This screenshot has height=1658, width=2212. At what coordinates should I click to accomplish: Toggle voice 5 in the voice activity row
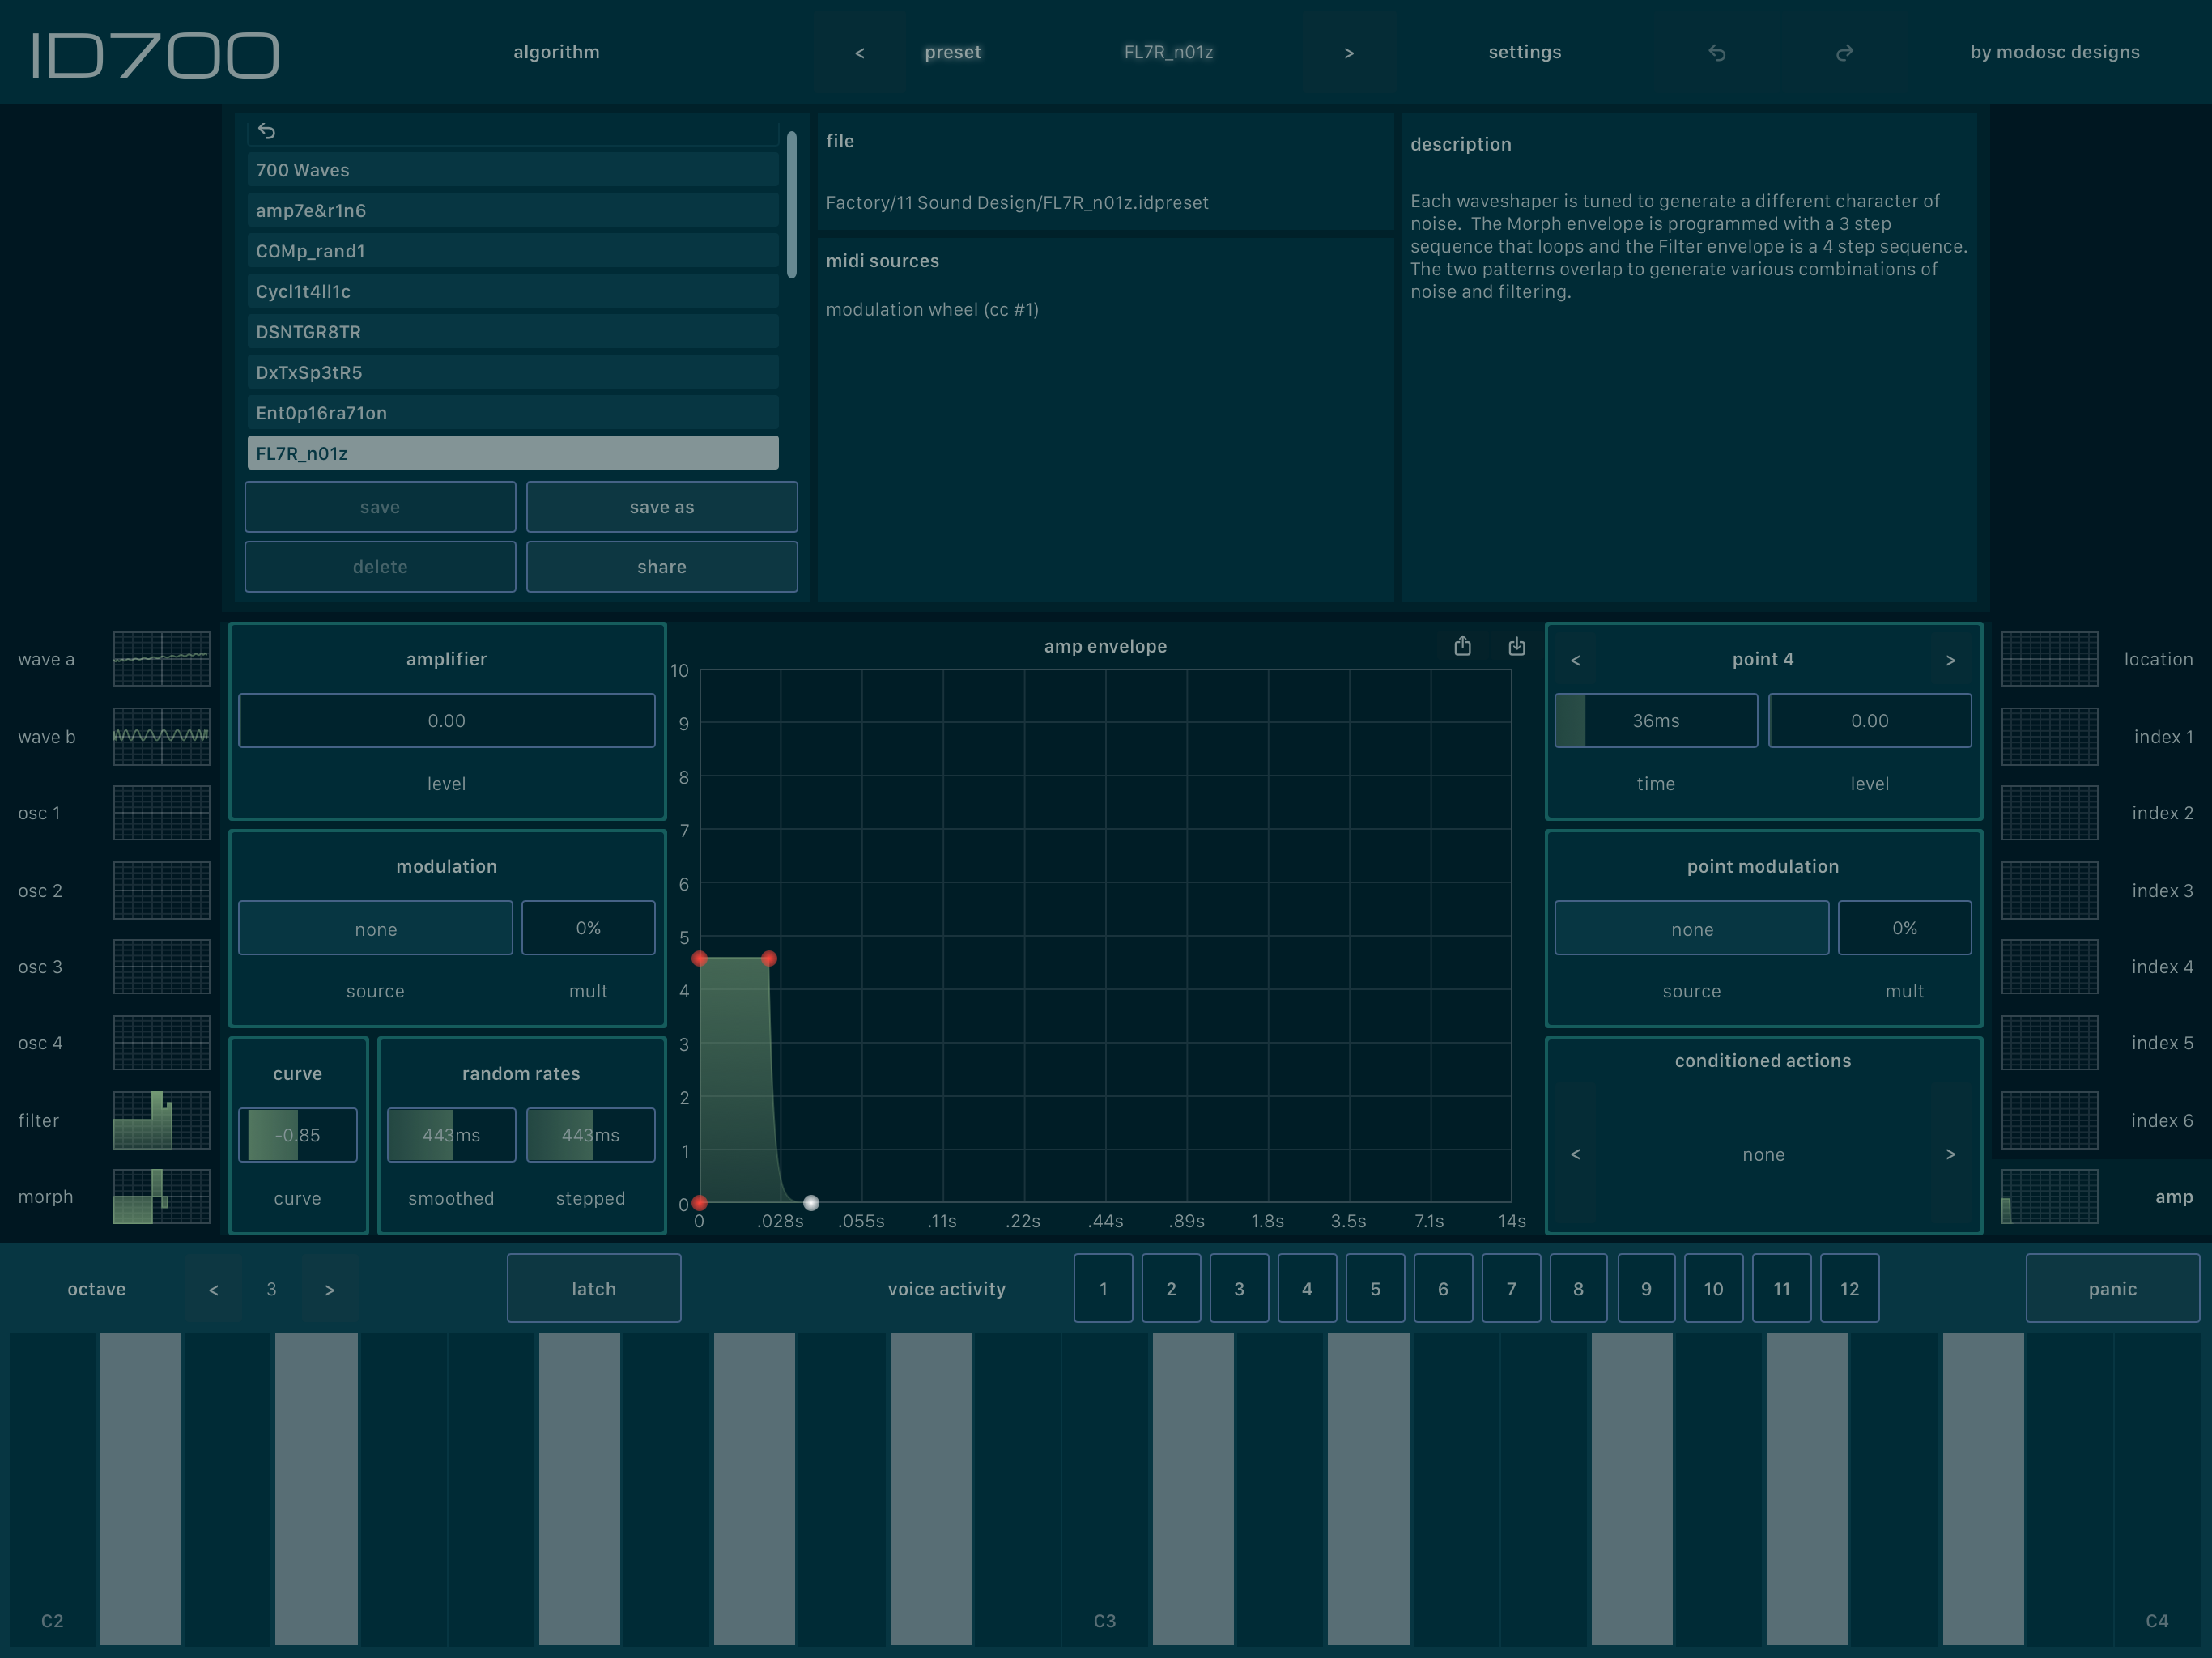pos(1375,1288)
